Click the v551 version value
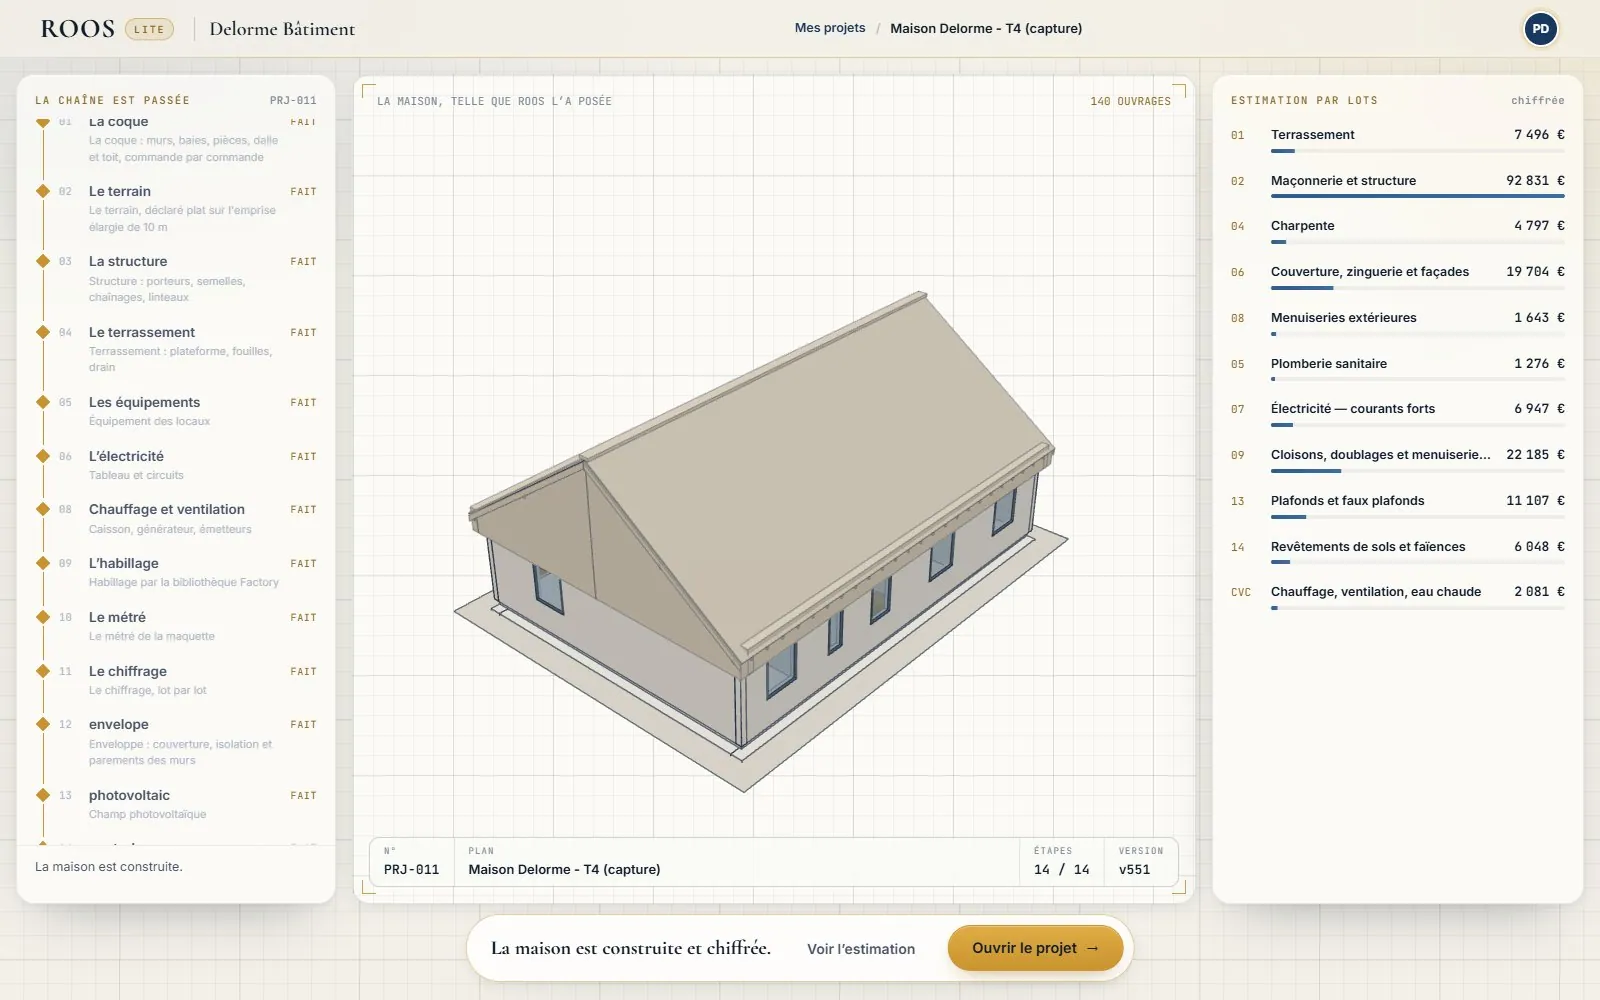The width and height of the screenshot is (1600, 1000). [x=1134, y=870]
